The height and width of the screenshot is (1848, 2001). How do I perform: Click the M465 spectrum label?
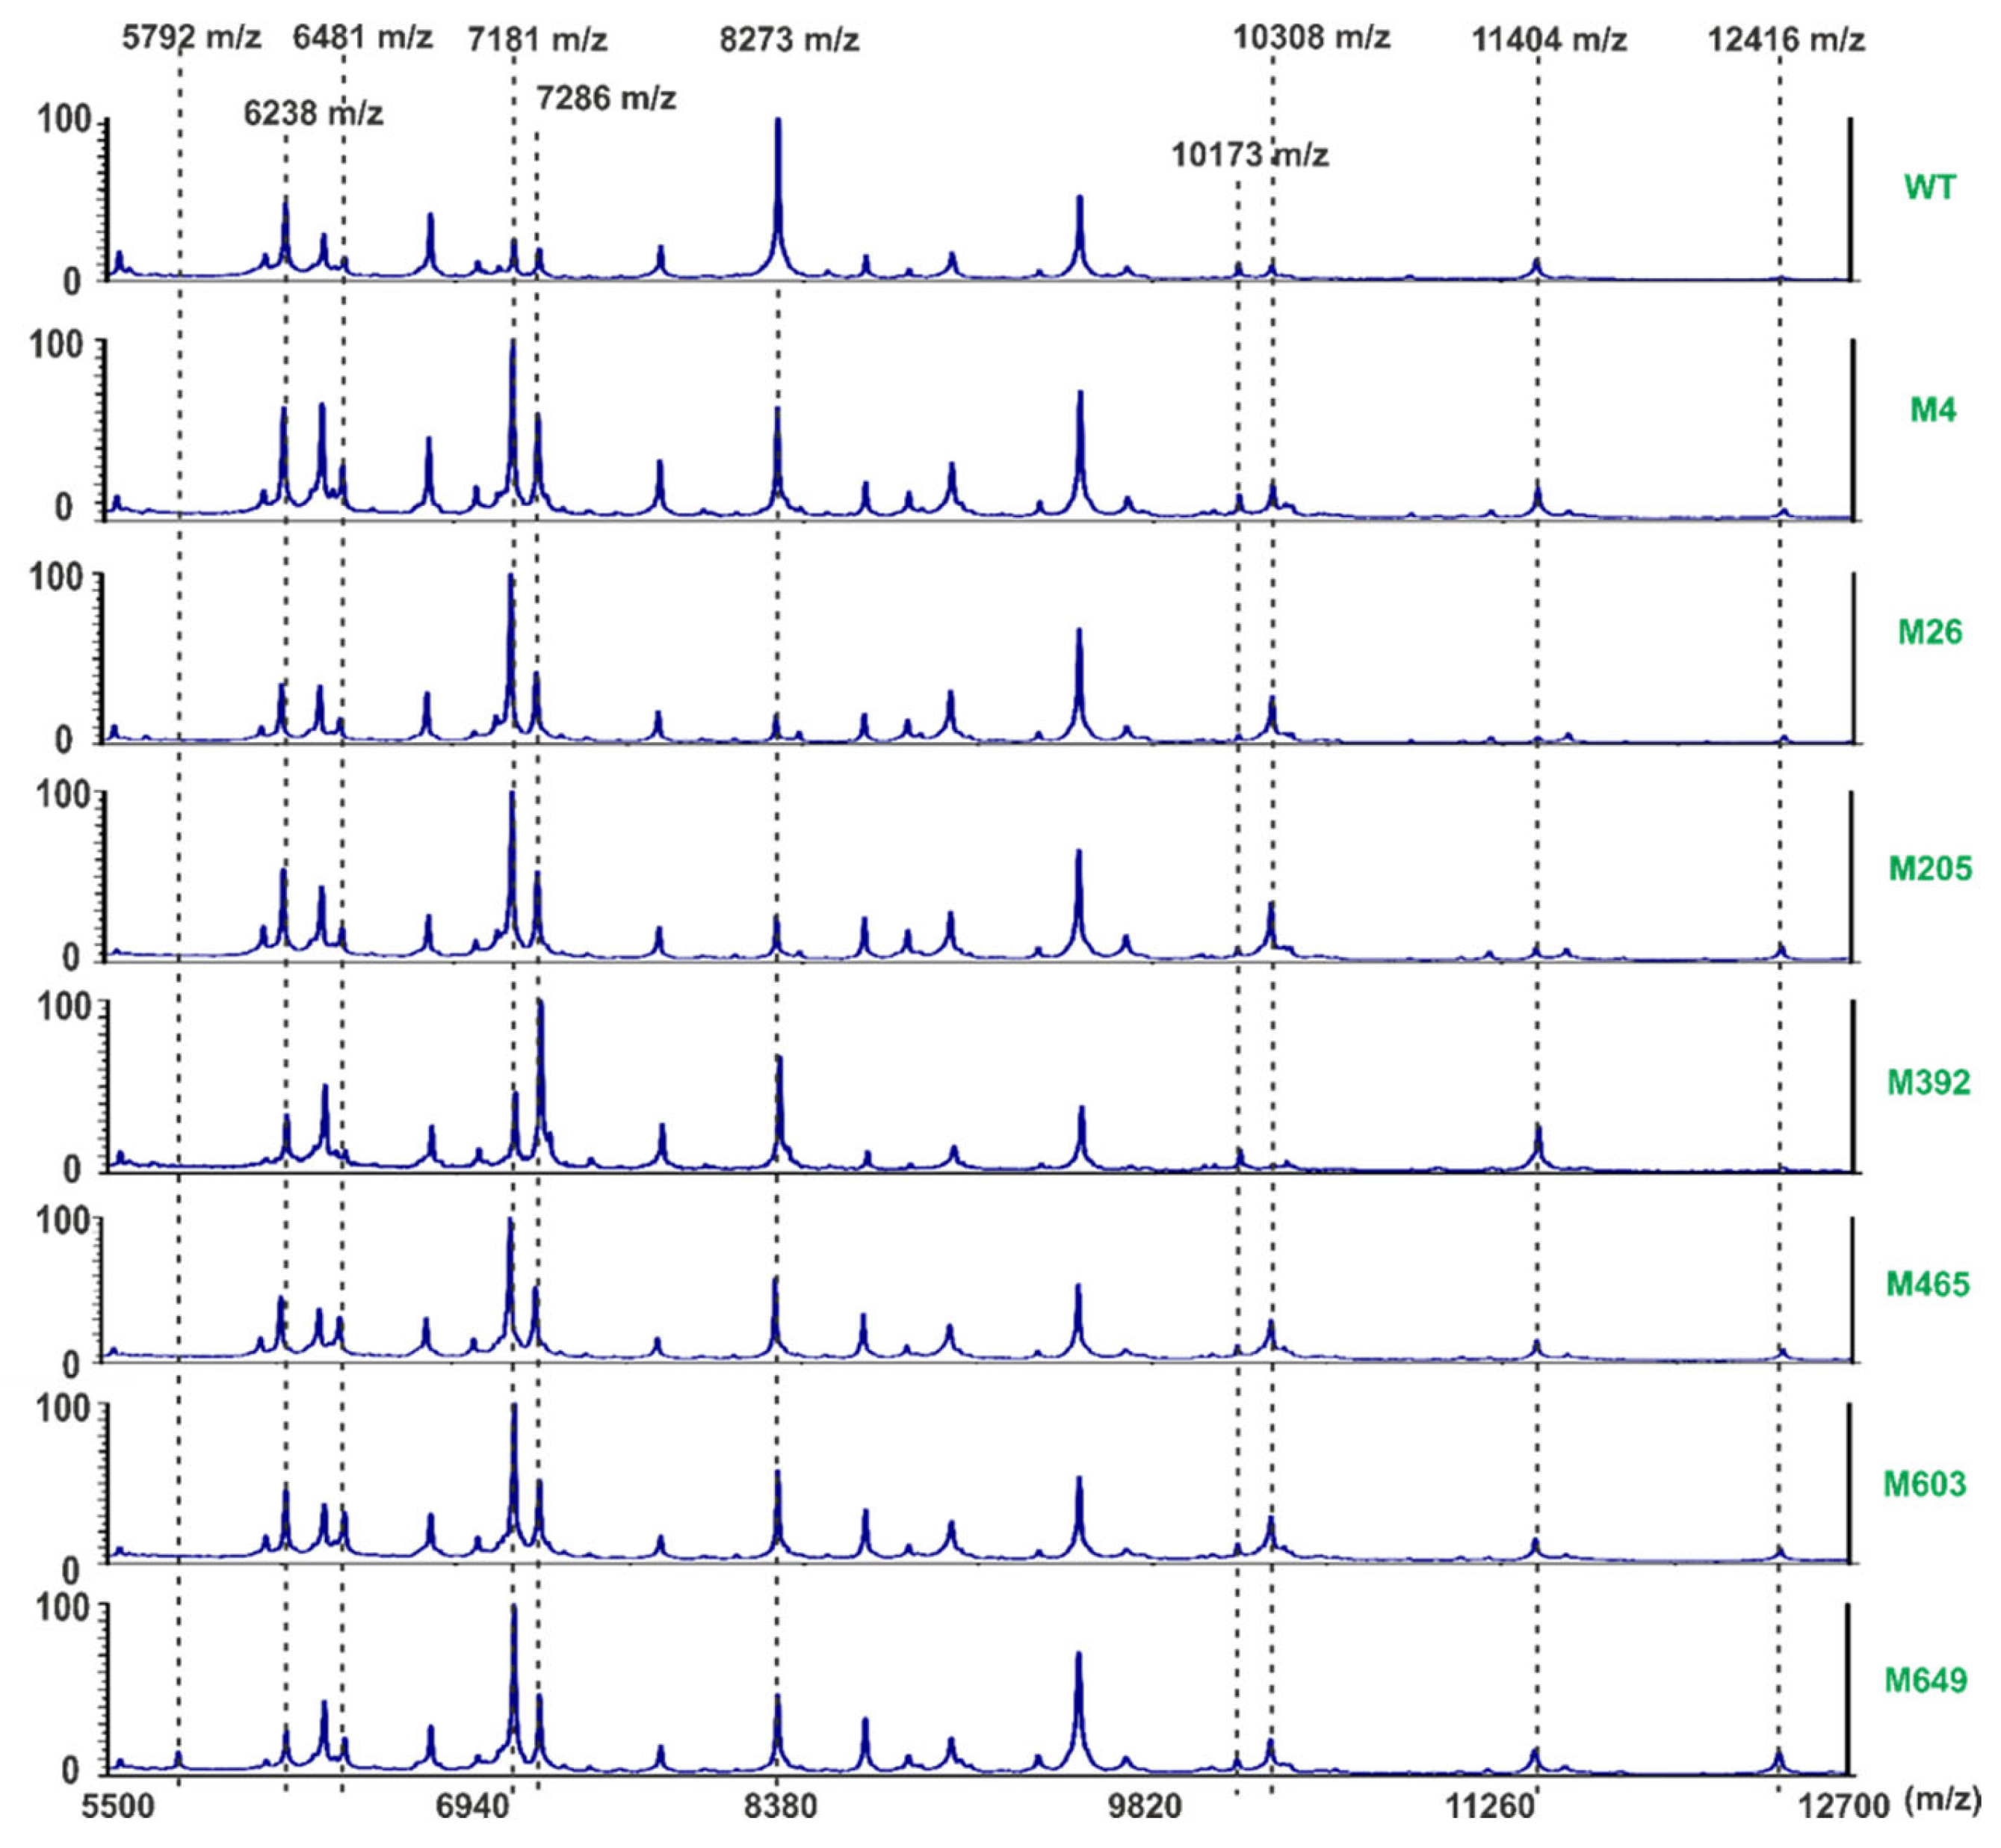(1927, 1284)
